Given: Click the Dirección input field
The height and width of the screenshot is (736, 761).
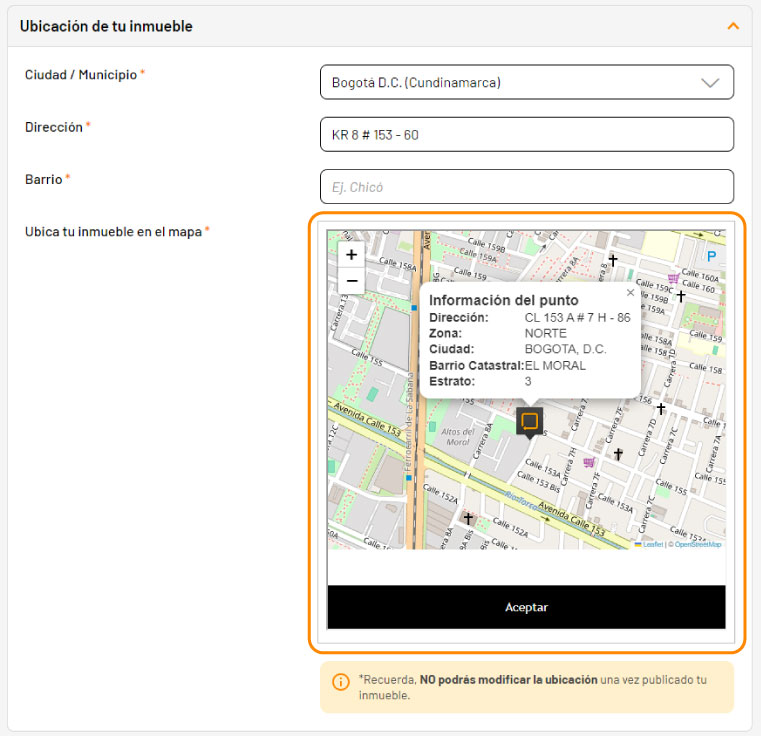Looking at the screenshot, I should [x=526, y=134].
